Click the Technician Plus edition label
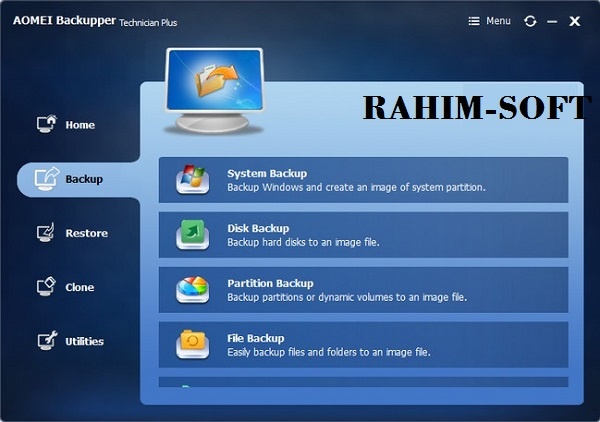Screen dimensions: 600x422 click(x=148, y=23)
